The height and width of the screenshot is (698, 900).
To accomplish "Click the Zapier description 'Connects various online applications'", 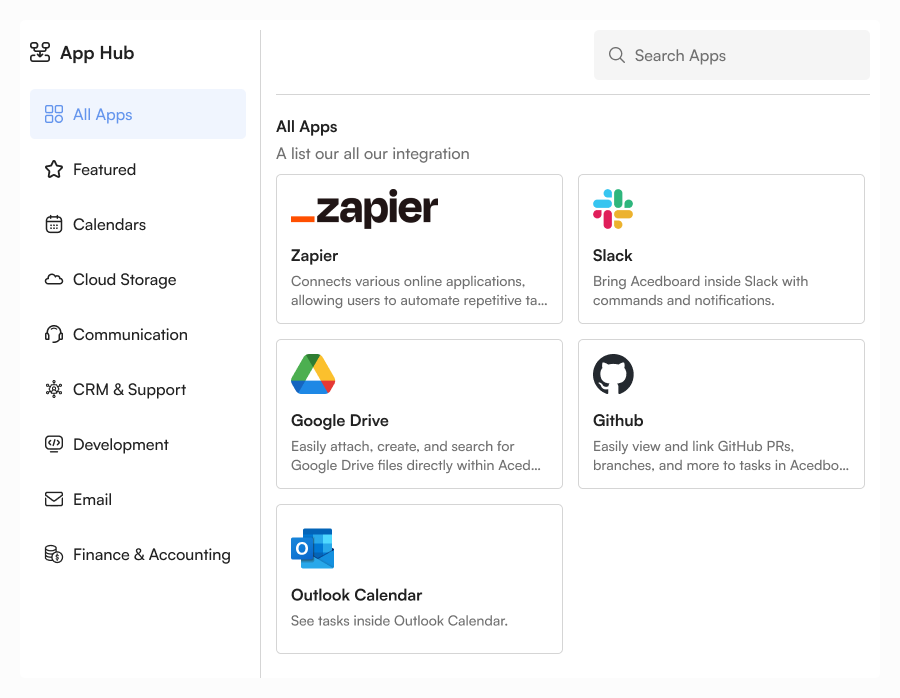I will (x=419, y=291).
